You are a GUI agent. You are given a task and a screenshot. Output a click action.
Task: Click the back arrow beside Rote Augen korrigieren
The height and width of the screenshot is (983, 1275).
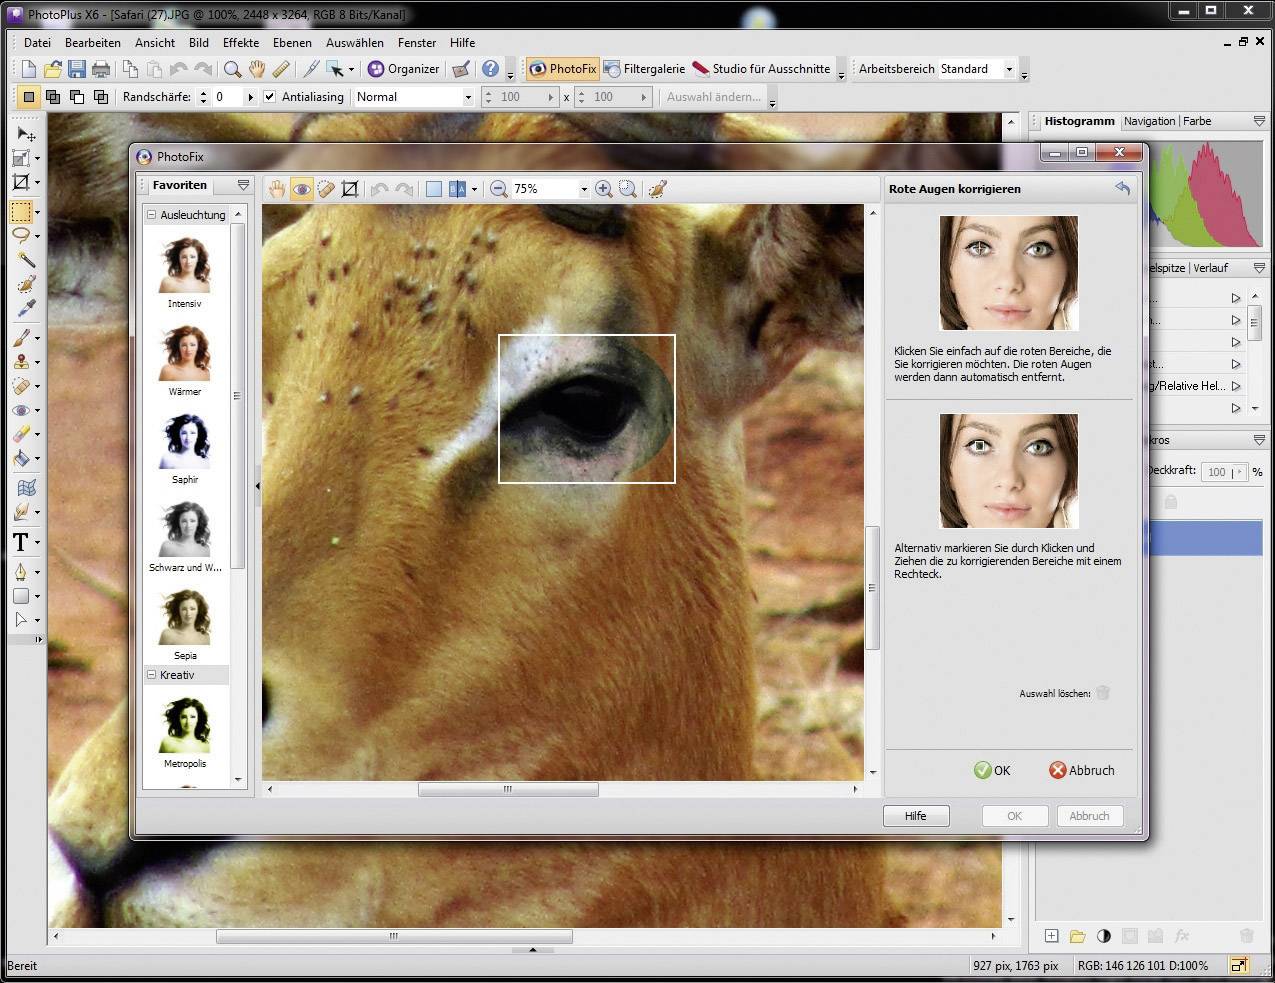[1122, 188]
